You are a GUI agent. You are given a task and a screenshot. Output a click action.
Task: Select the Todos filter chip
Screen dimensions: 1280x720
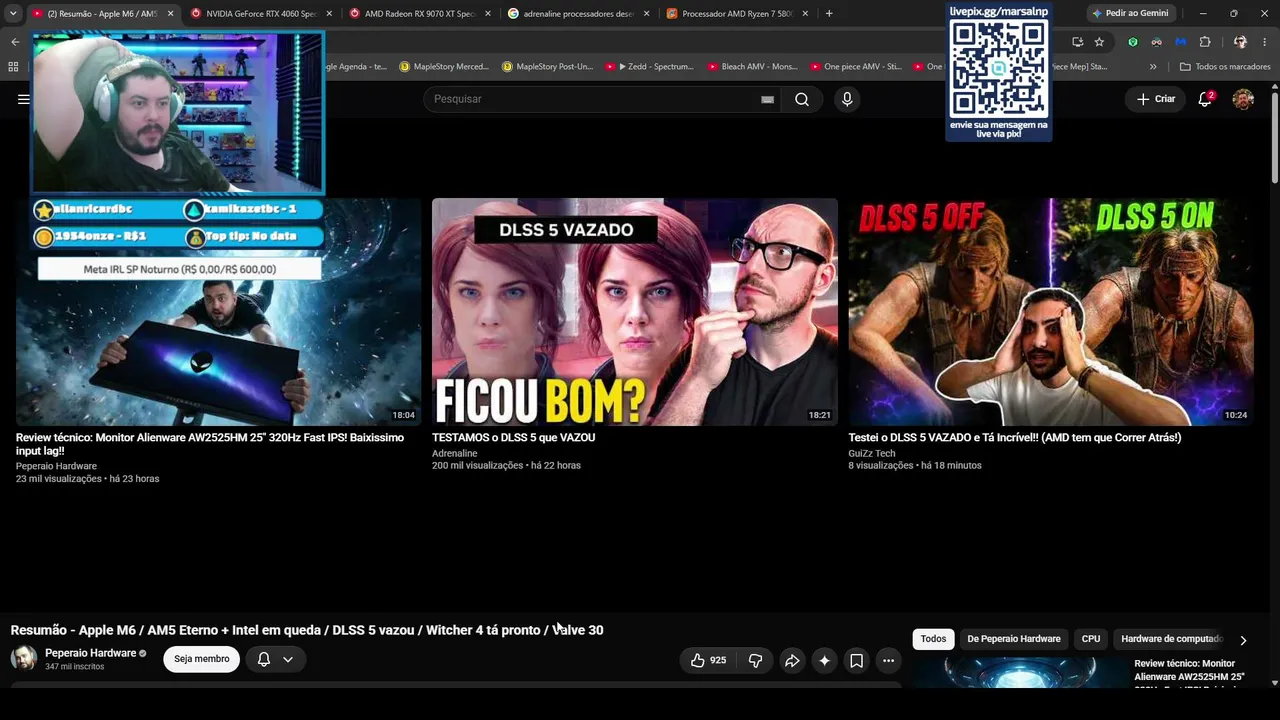point(933,639)
